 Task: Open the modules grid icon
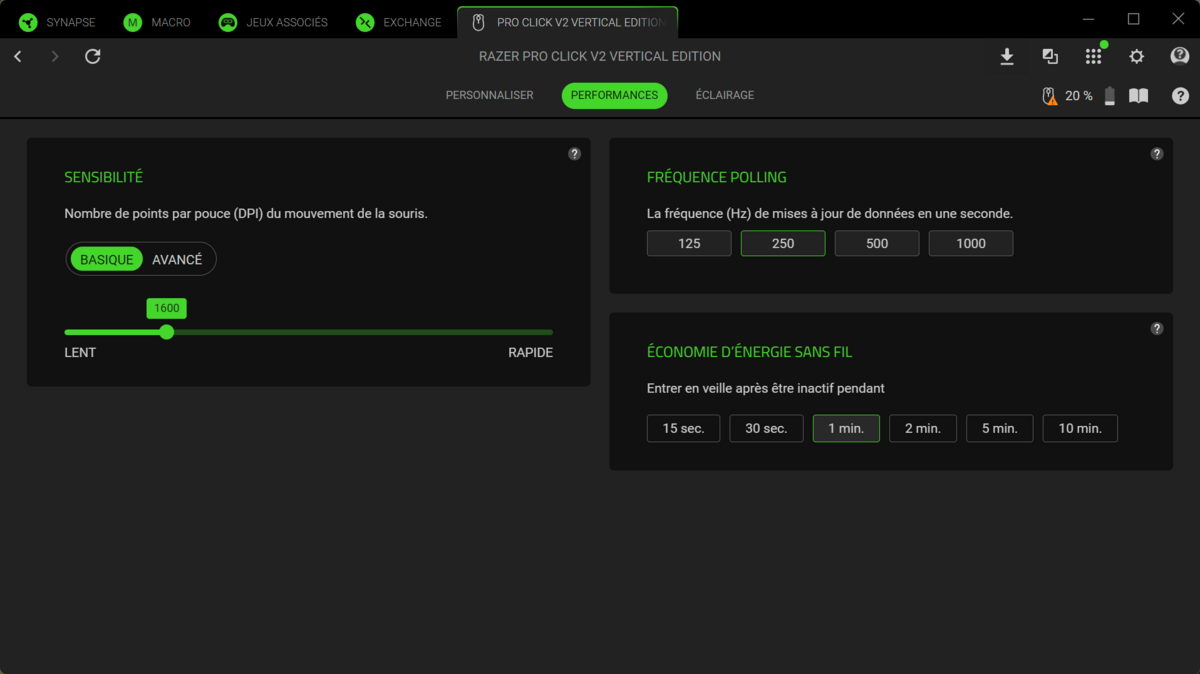(x=1093, y=57)
